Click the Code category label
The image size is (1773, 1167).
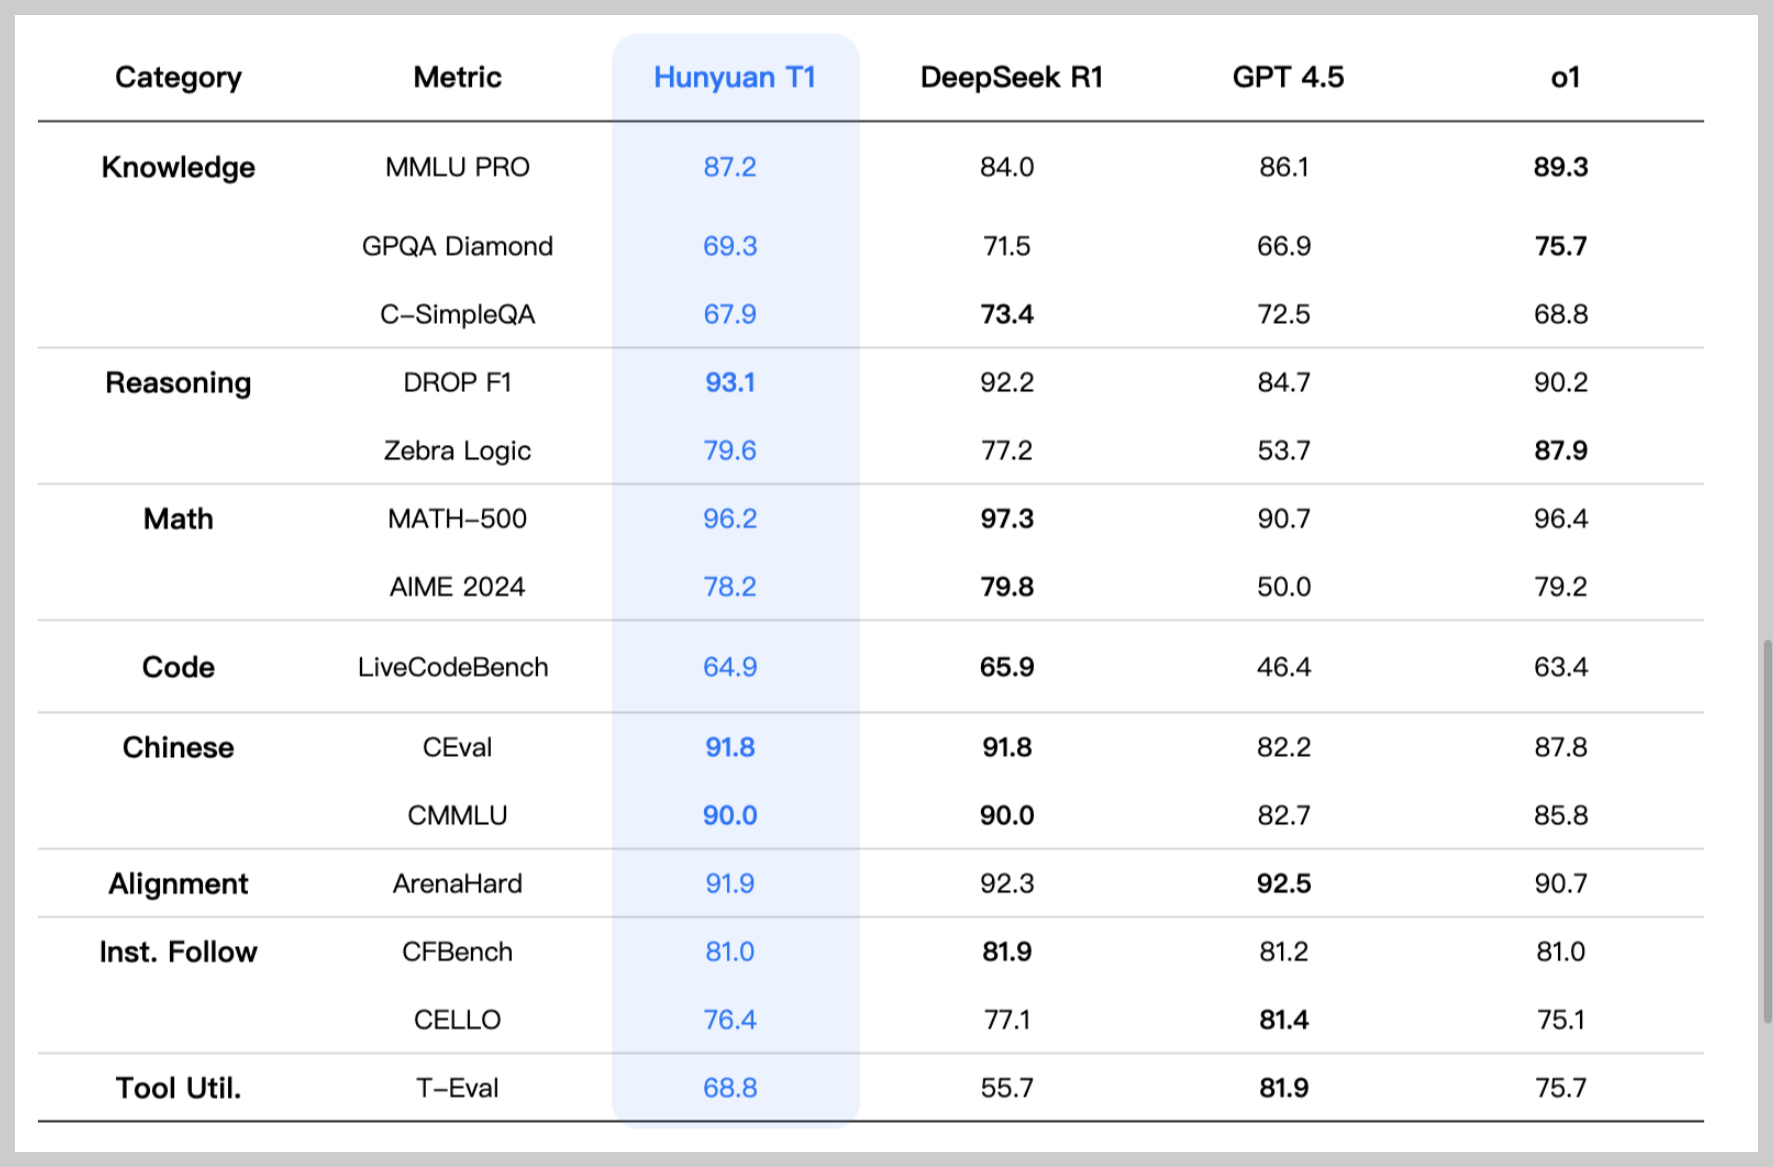[178, 667]
